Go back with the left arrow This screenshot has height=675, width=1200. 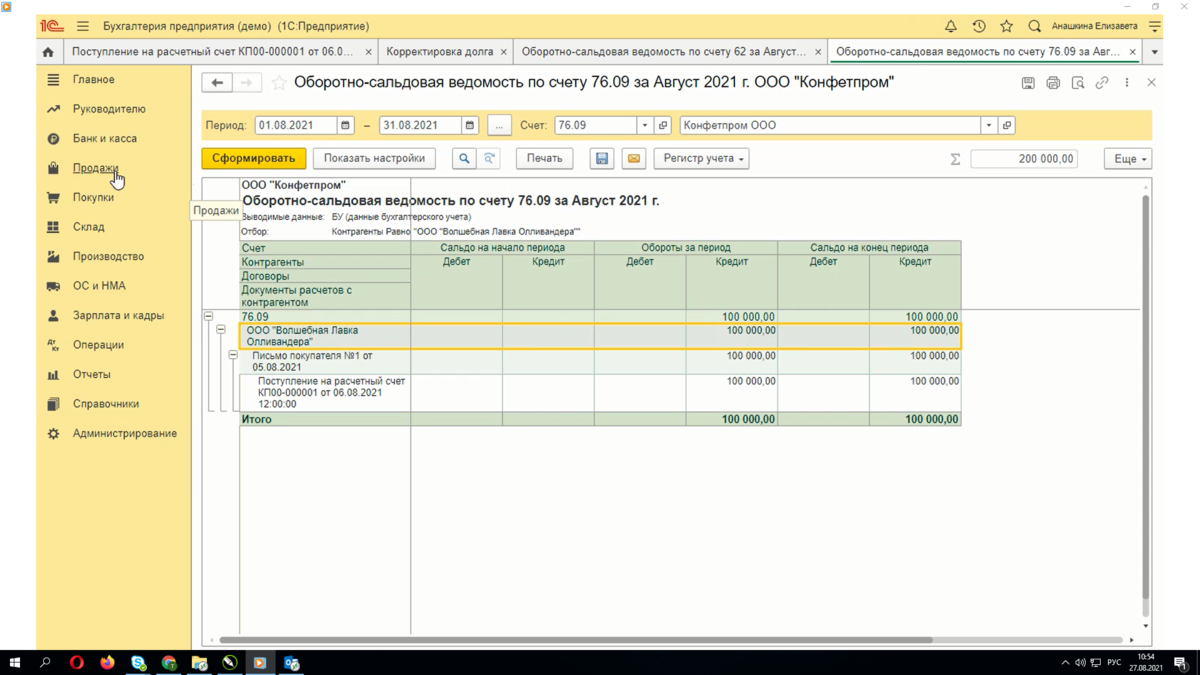(x=217, y=83)
